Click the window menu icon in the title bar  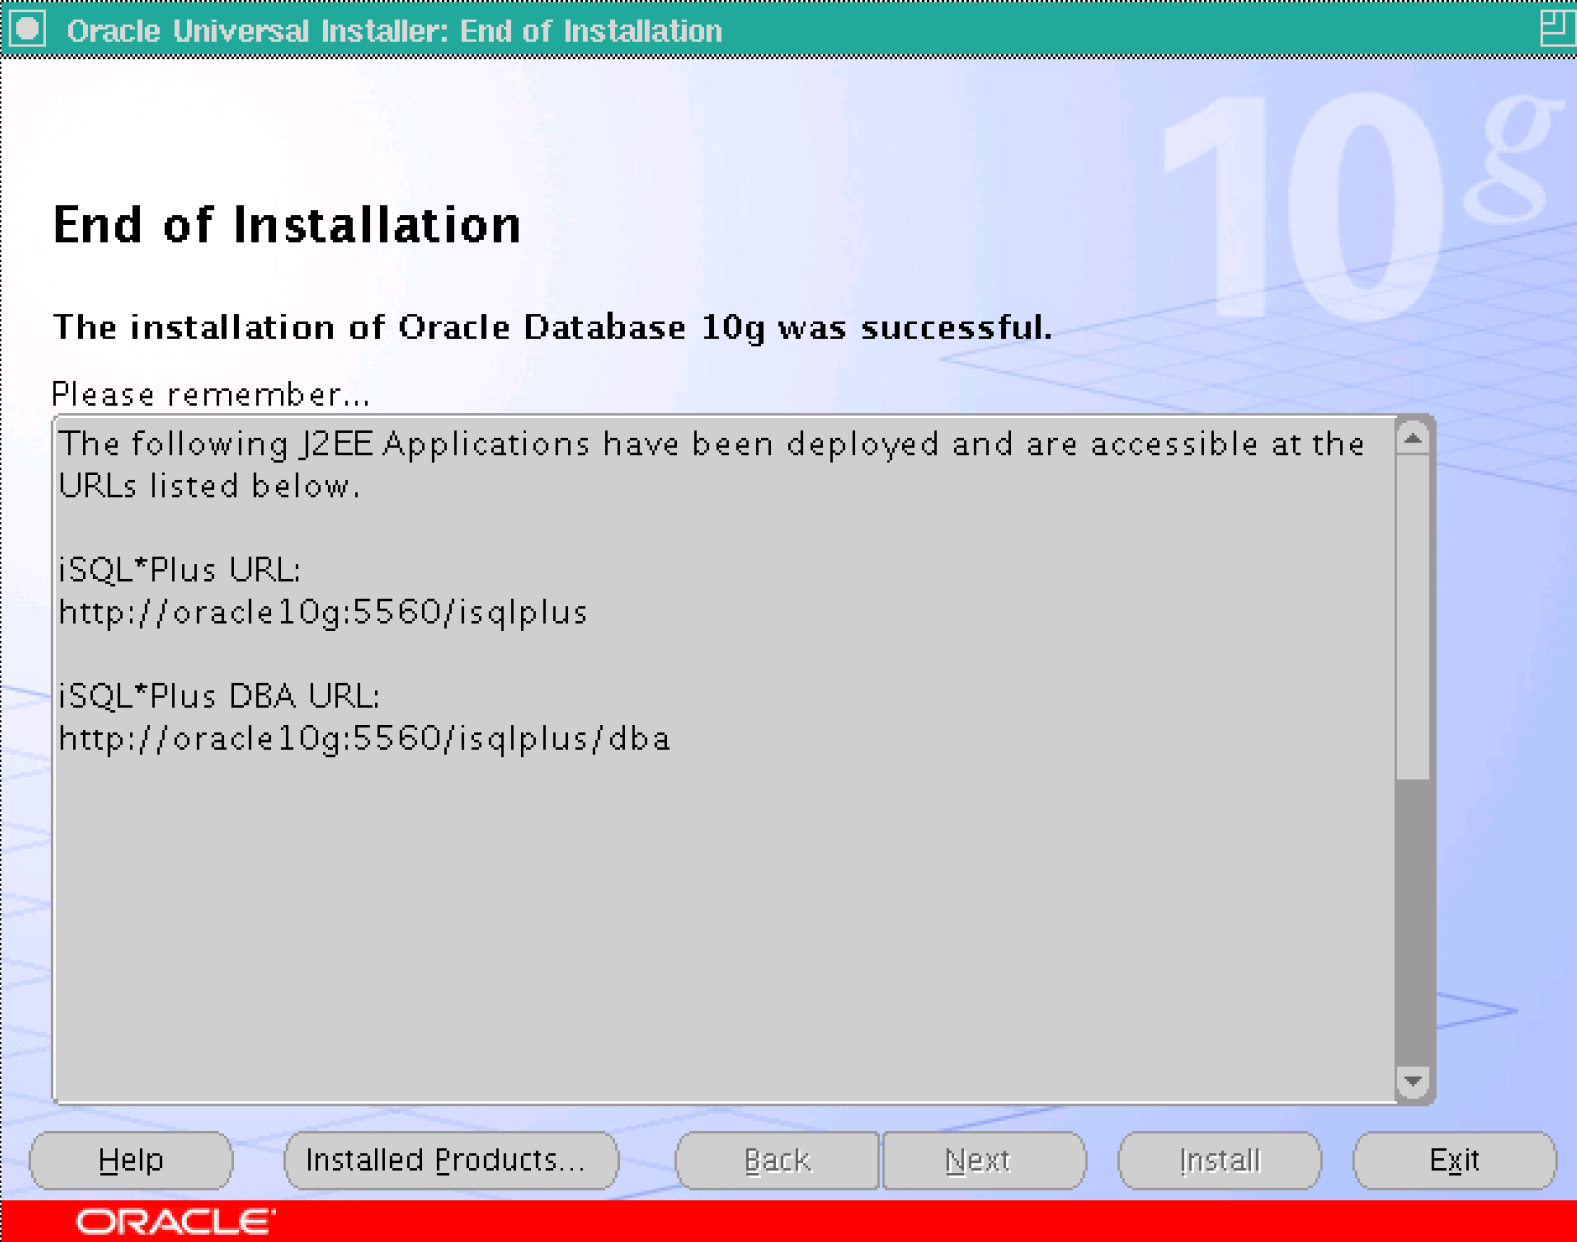28,29
